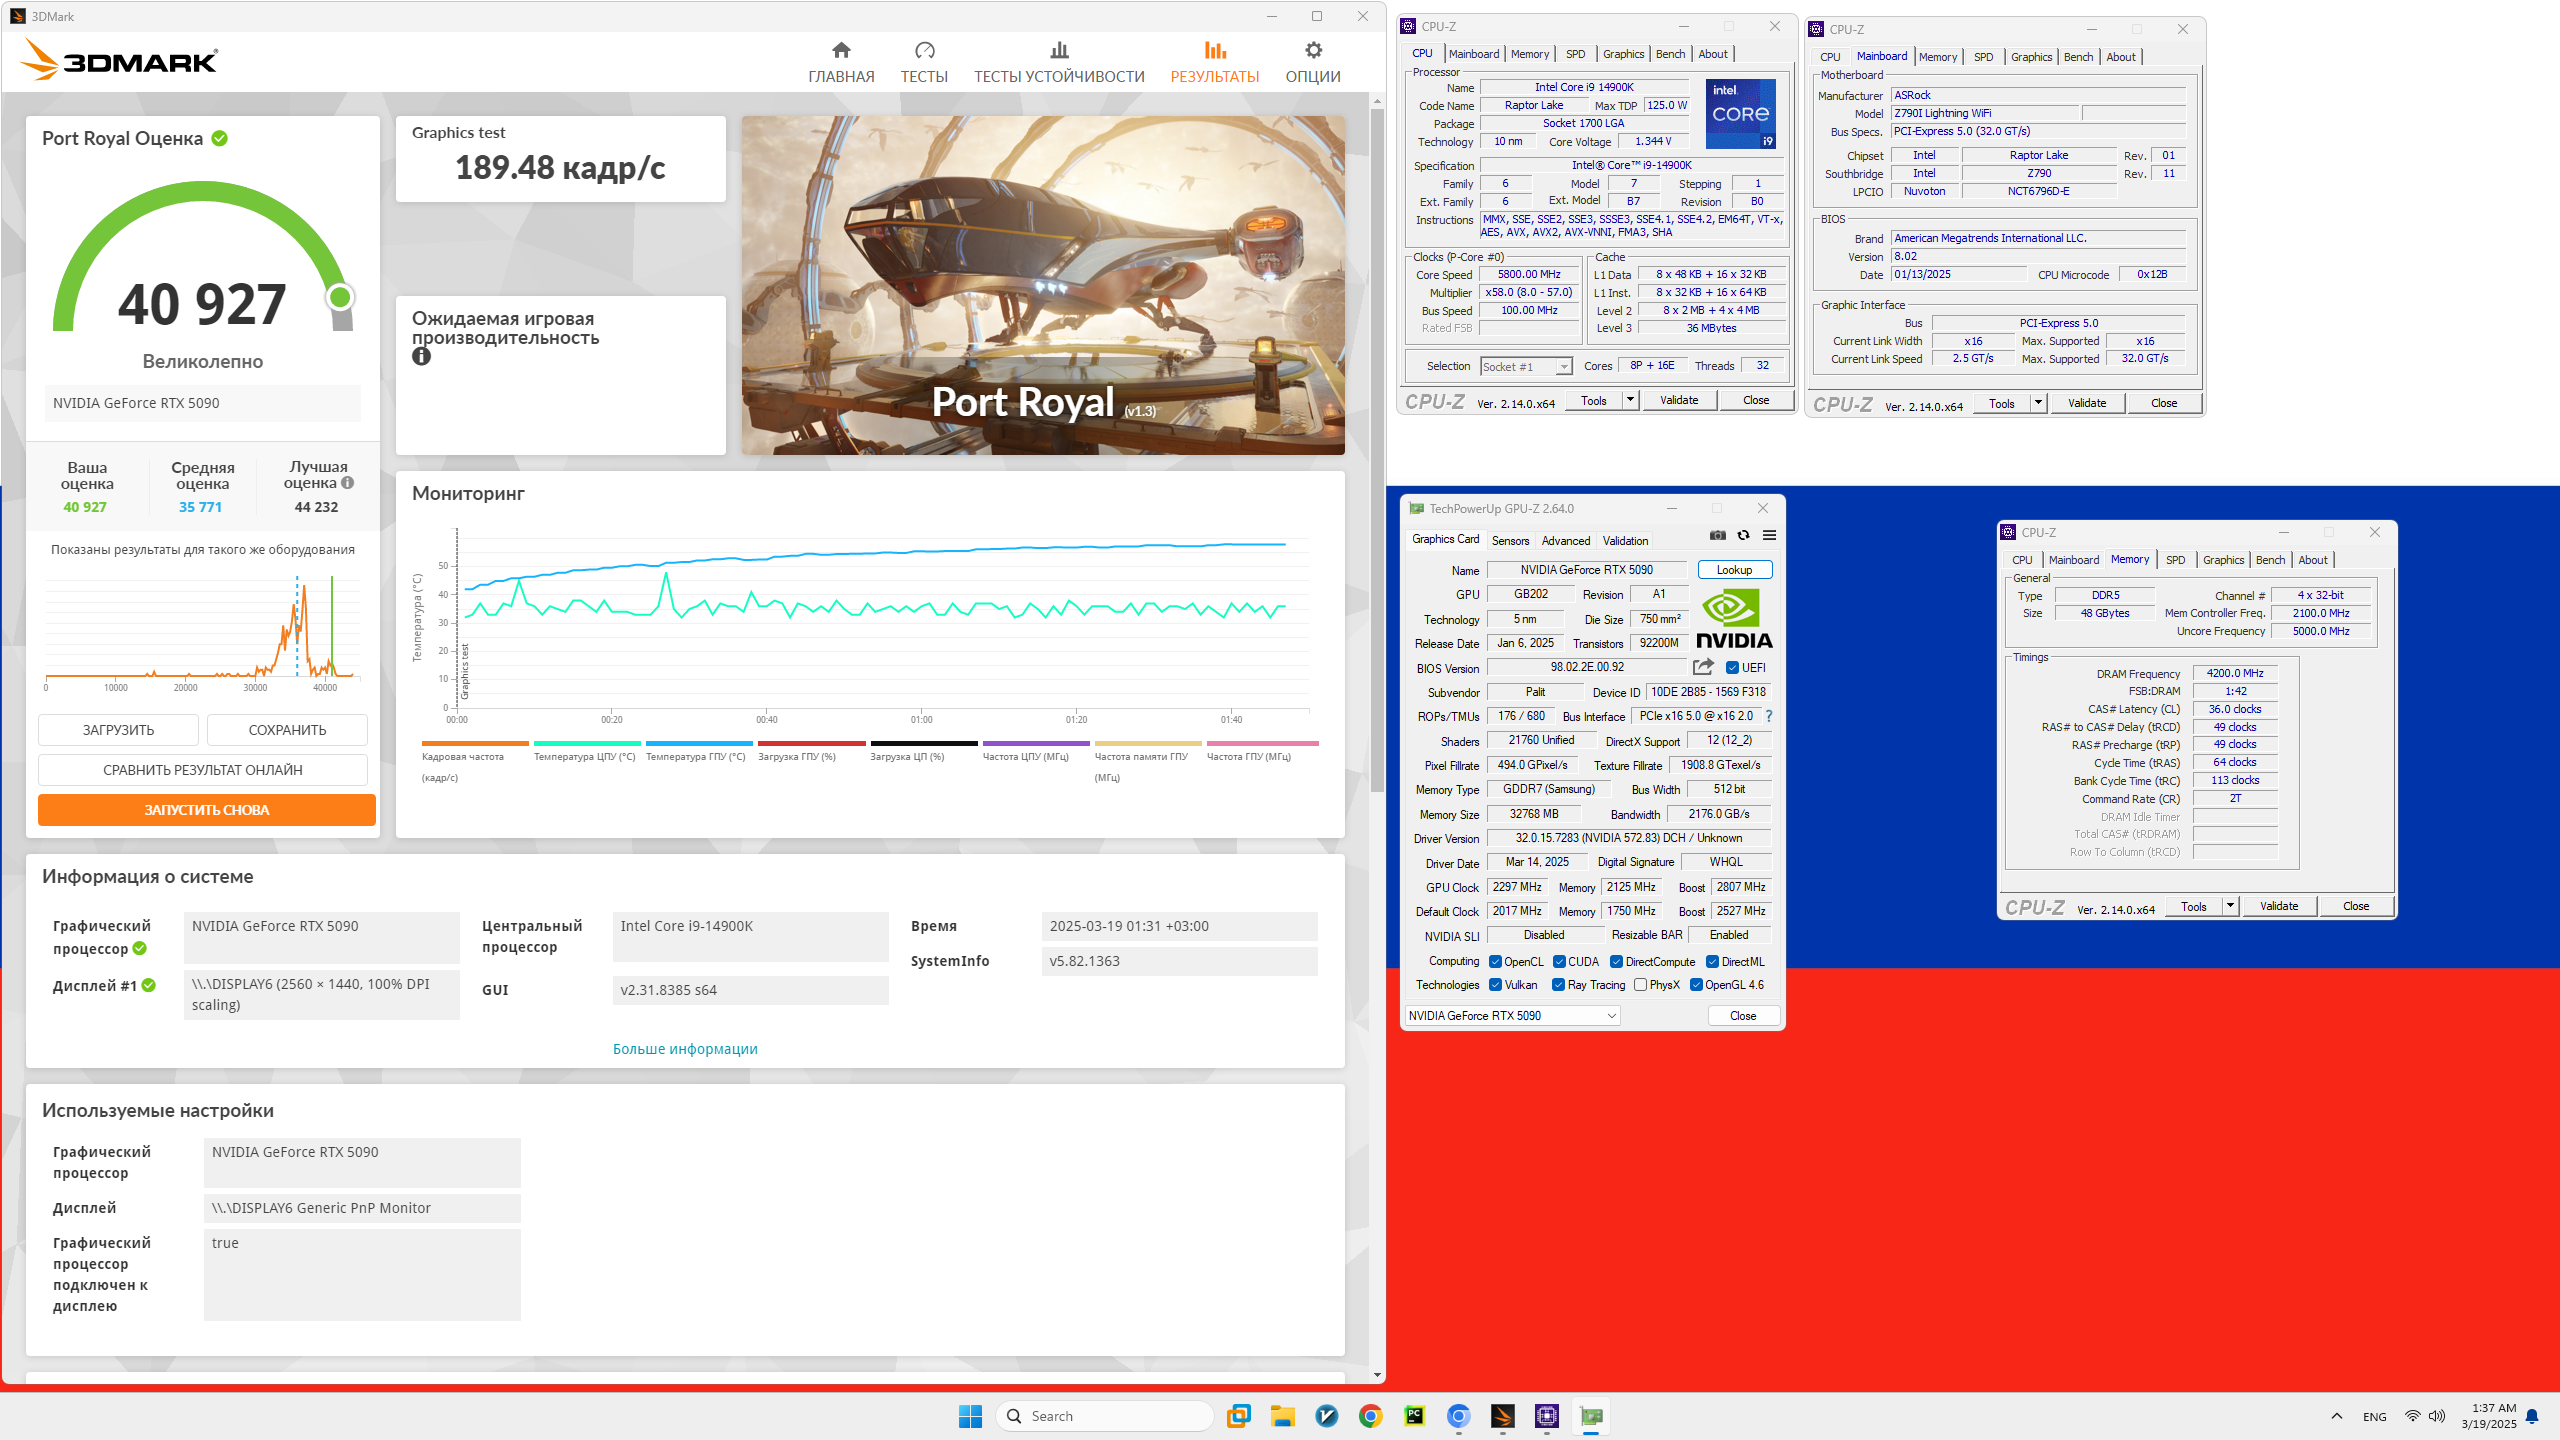This screenshot has height=1440, width=2560.
Task: Go to ТЕСТЫ УСТОЙЧИВОСТИ stress tests
Action: tap(1059, 62)
